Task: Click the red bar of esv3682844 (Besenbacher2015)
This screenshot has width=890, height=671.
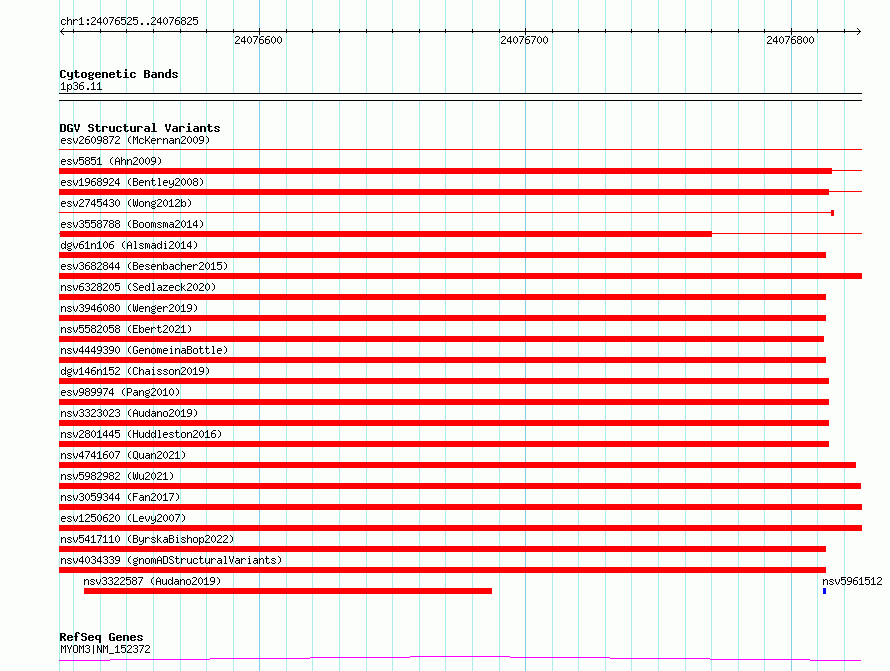Action: click(x=460, y=276)
